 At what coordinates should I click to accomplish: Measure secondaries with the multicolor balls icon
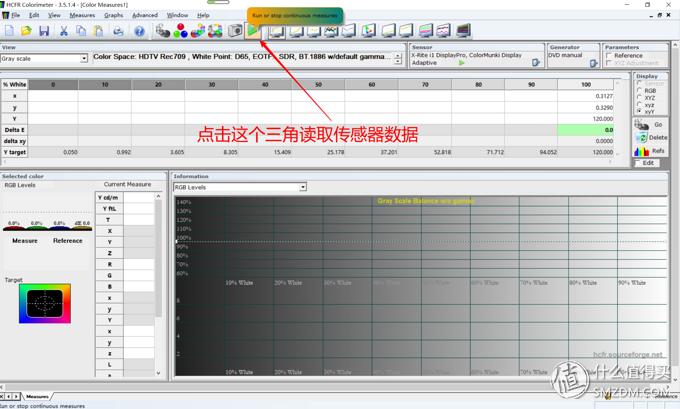[198, 31]
